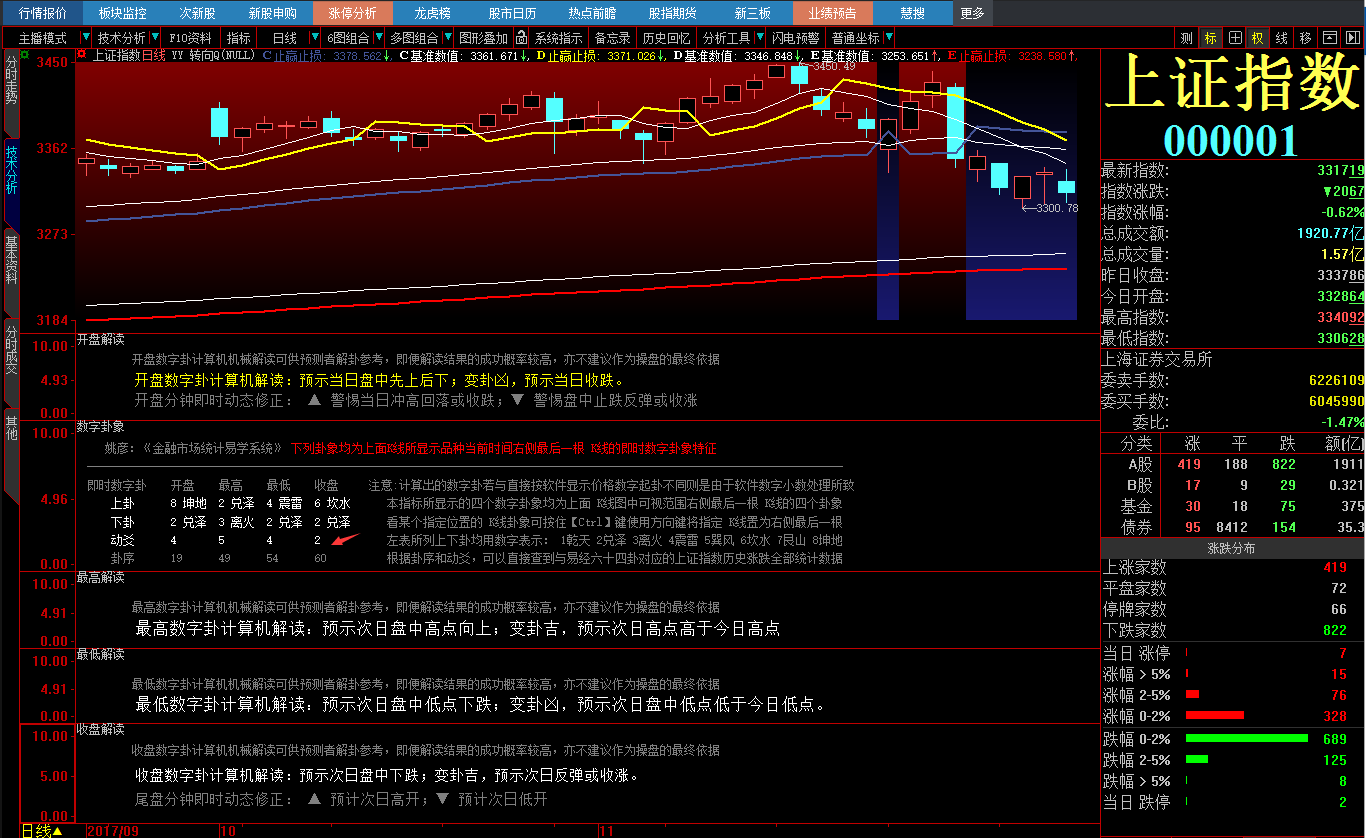This screenshot has width=1366, height=838.
Task: Switch to the 行情报价 tab
Action: 43,13
